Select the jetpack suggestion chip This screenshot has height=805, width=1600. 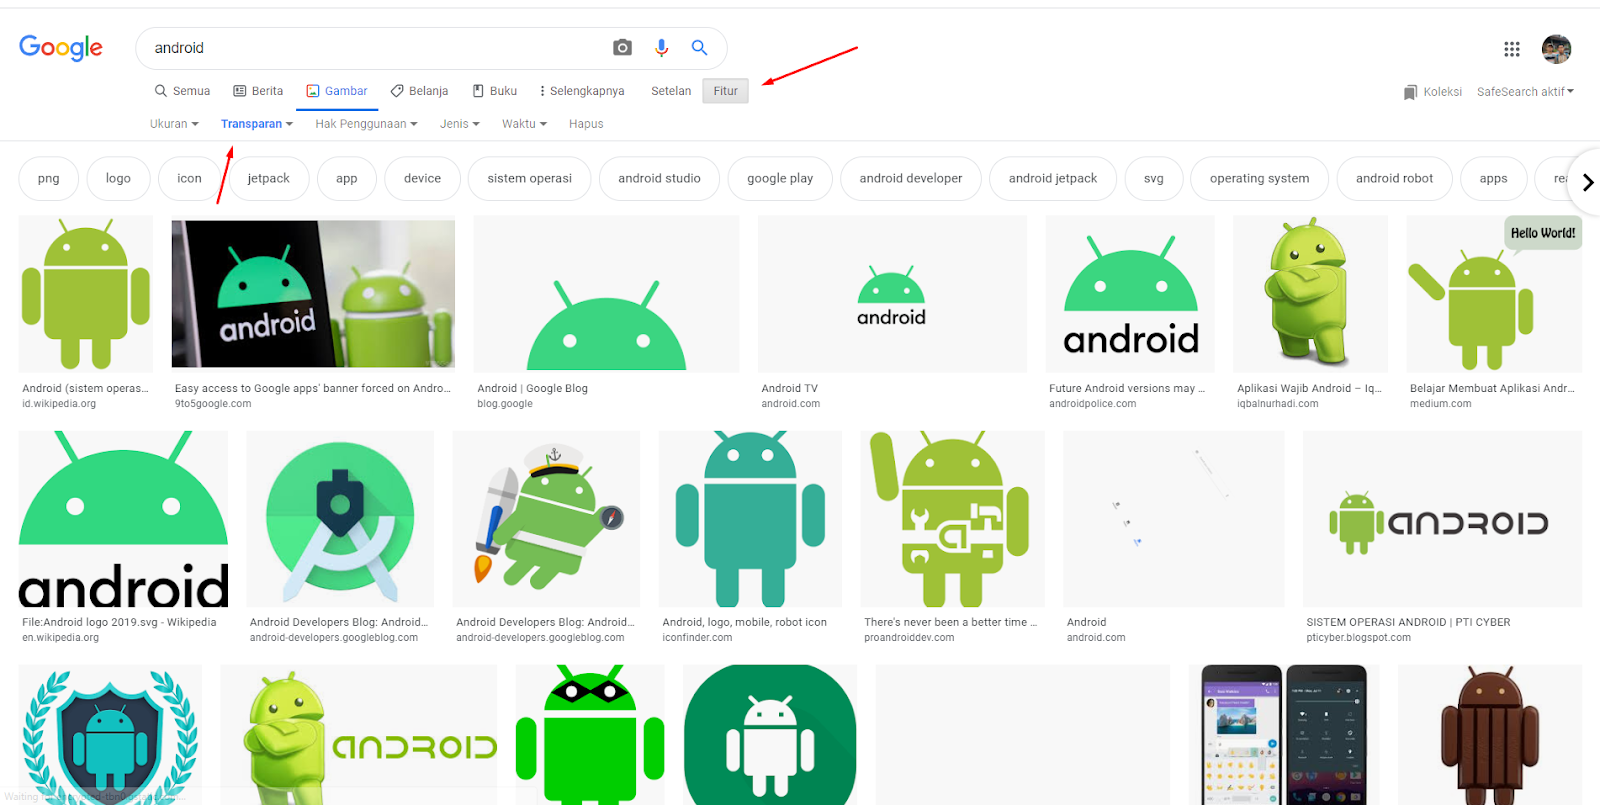click(268, 179)
